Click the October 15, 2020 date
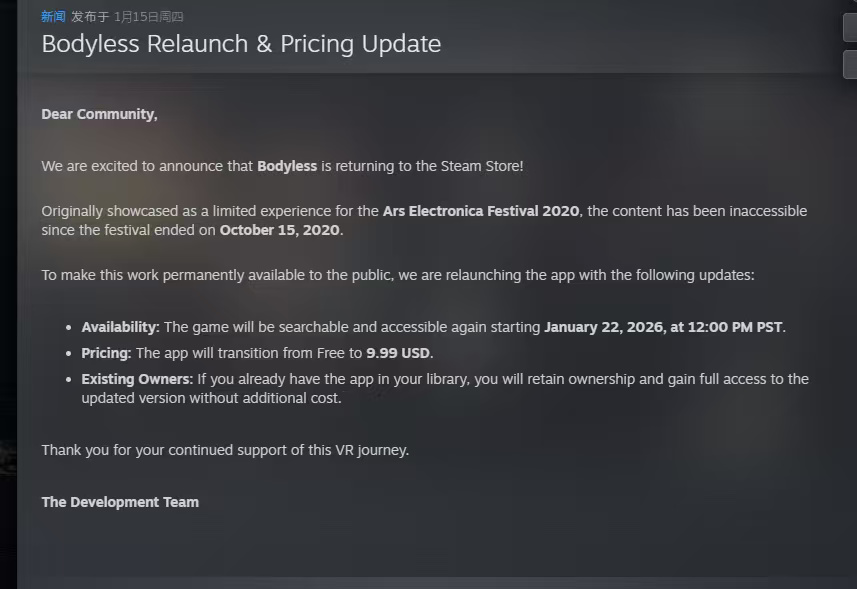 click(281, 230)
